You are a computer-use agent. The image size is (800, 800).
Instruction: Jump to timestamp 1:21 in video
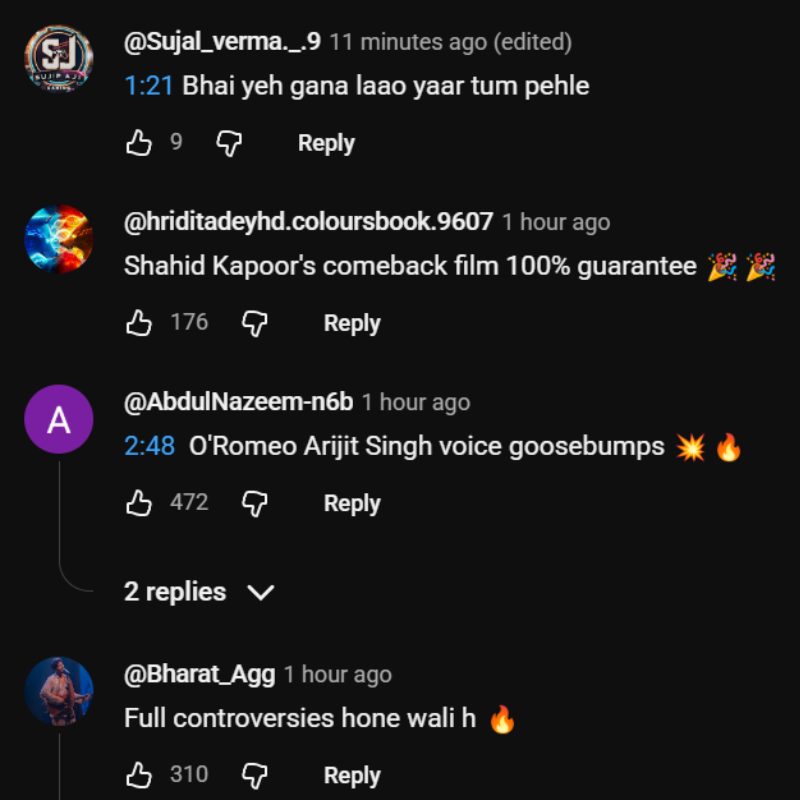(149, 86)
